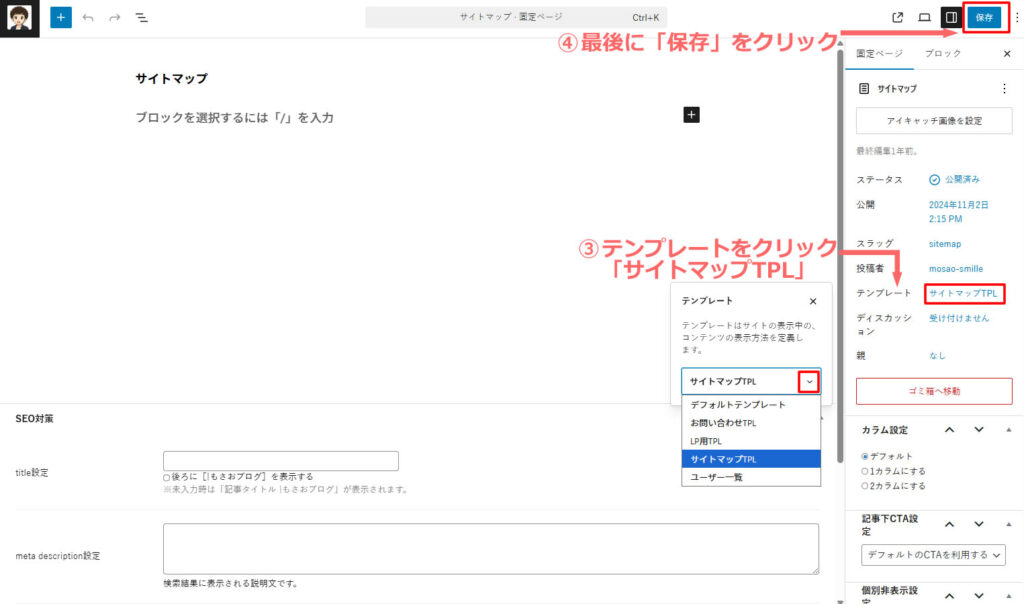Click the black add block button in editor
The width and height of the screenshot is (1024, 604).
pos(691,115)
